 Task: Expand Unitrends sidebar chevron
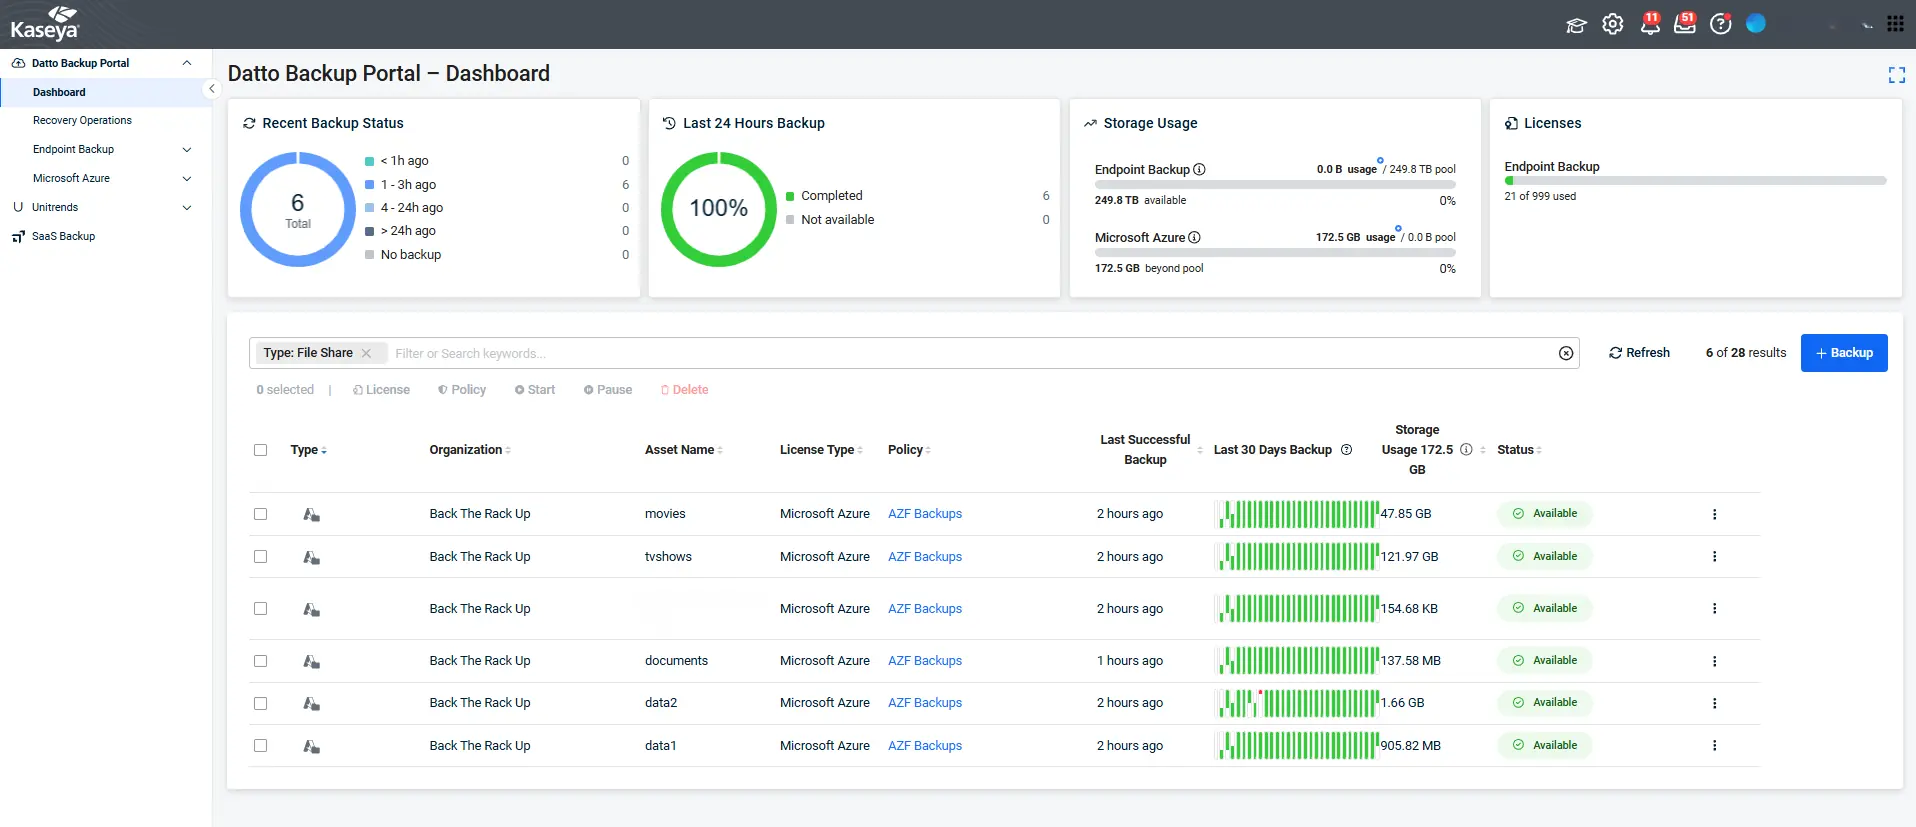pos(187,208)
